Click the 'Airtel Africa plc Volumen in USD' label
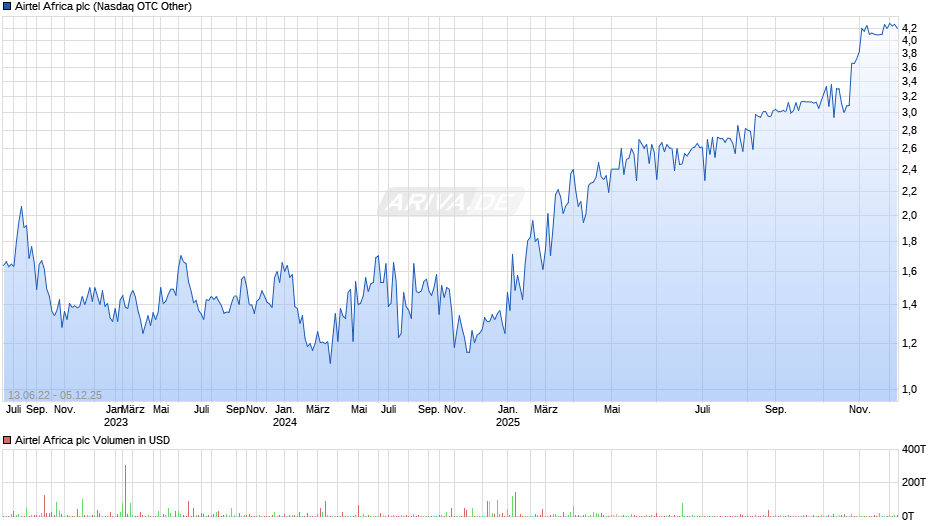This screenshot has width=940, height=526. click(x=92, y=440)
